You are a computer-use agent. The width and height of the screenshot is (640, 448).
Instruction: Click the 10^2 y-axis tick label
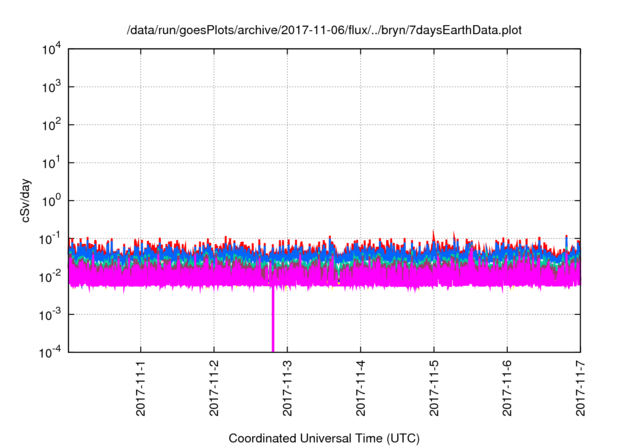52,125
